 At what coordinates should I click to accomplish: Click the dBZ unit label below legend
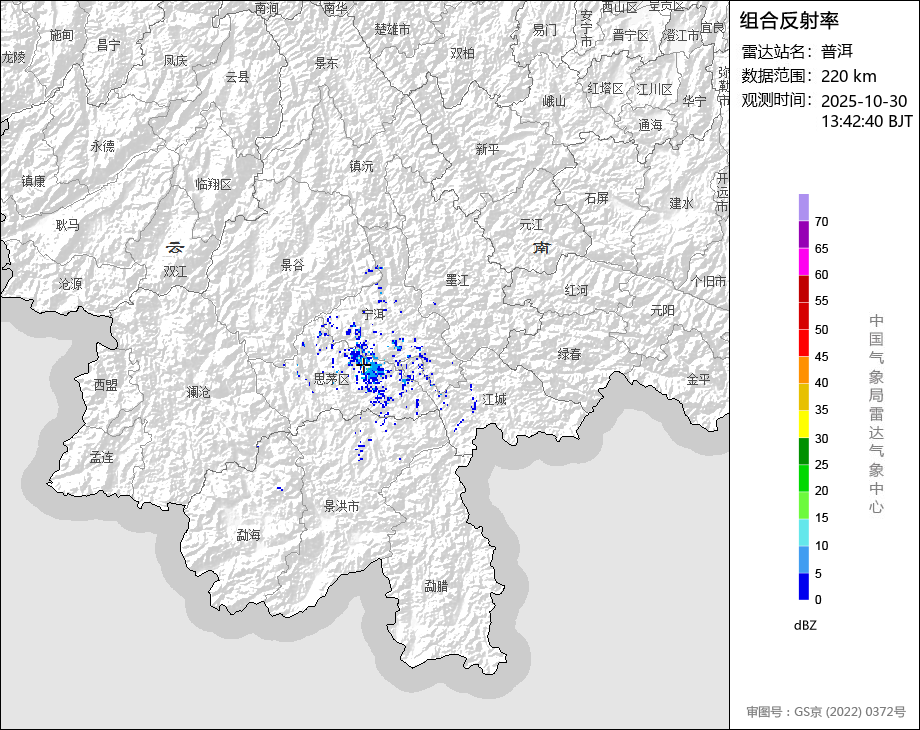pyautogui.click(x=806, y=625)
